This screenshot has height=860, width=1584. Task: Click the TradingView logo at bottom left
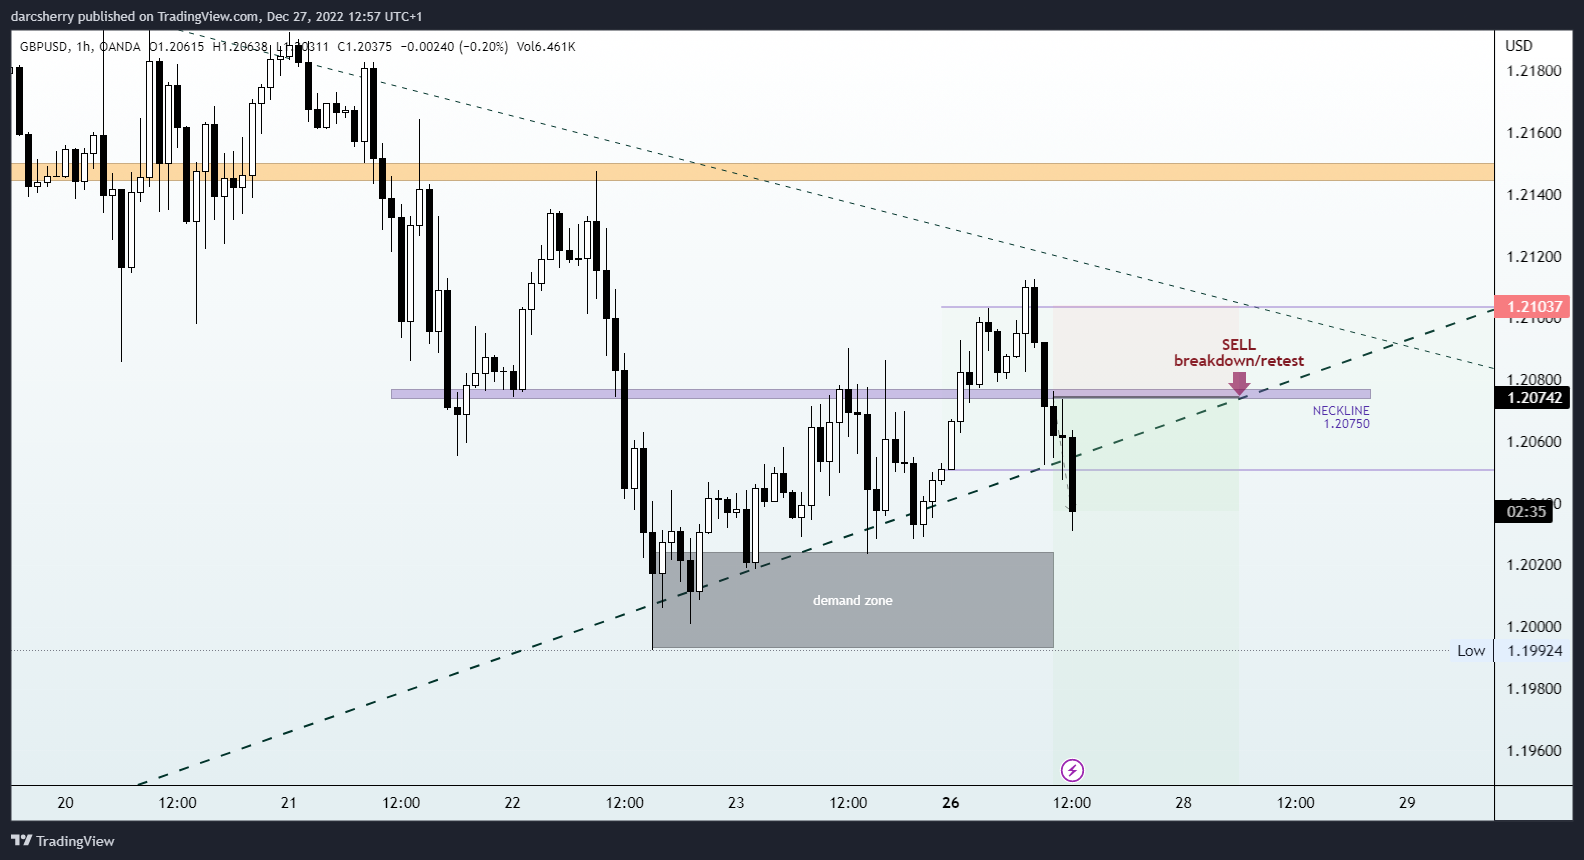point(63,841)
